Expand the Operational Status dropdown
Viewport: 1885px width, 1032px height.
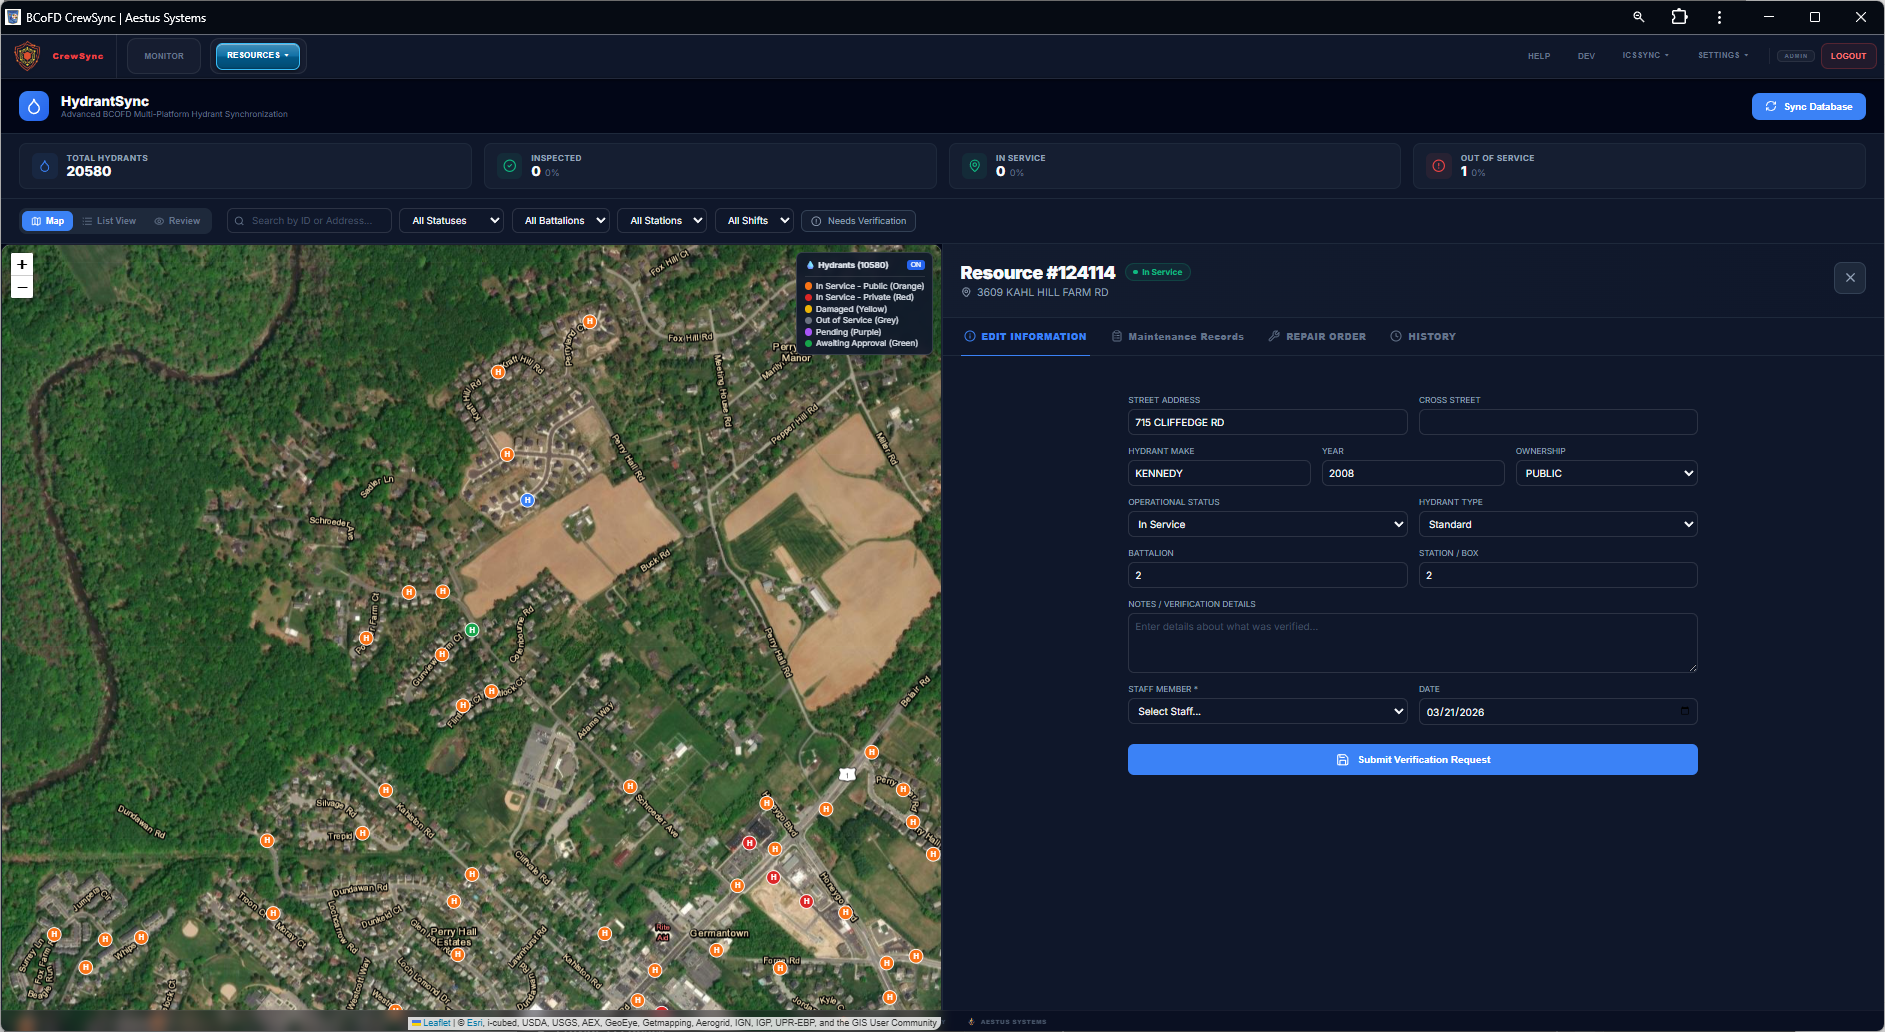point(1266,524)
